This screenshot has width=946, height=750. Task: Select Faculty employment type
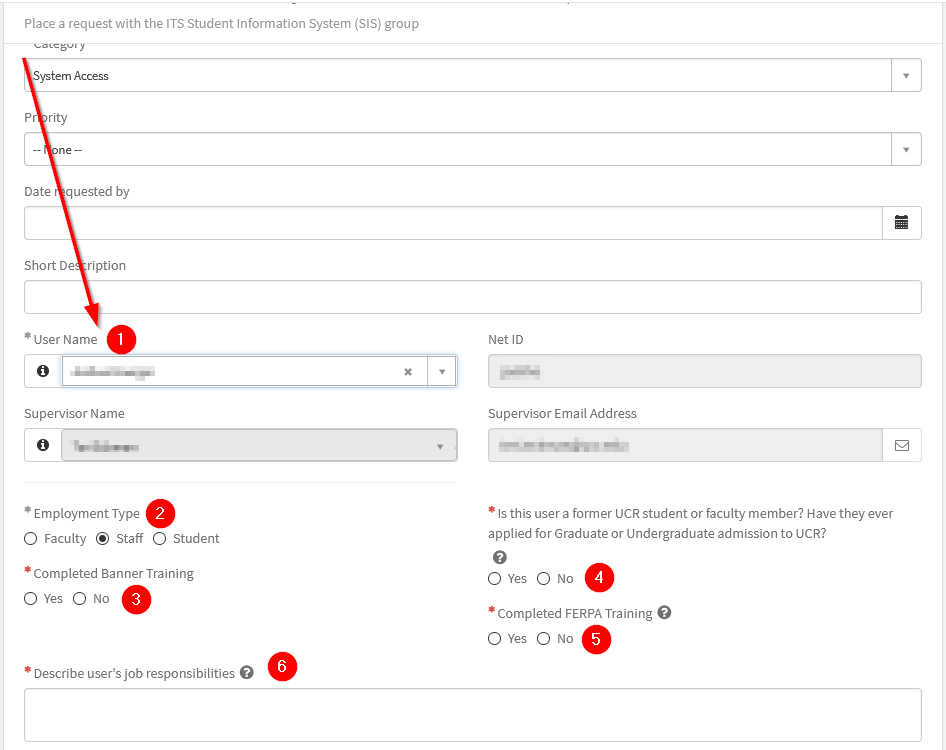[x=31, y=539]
